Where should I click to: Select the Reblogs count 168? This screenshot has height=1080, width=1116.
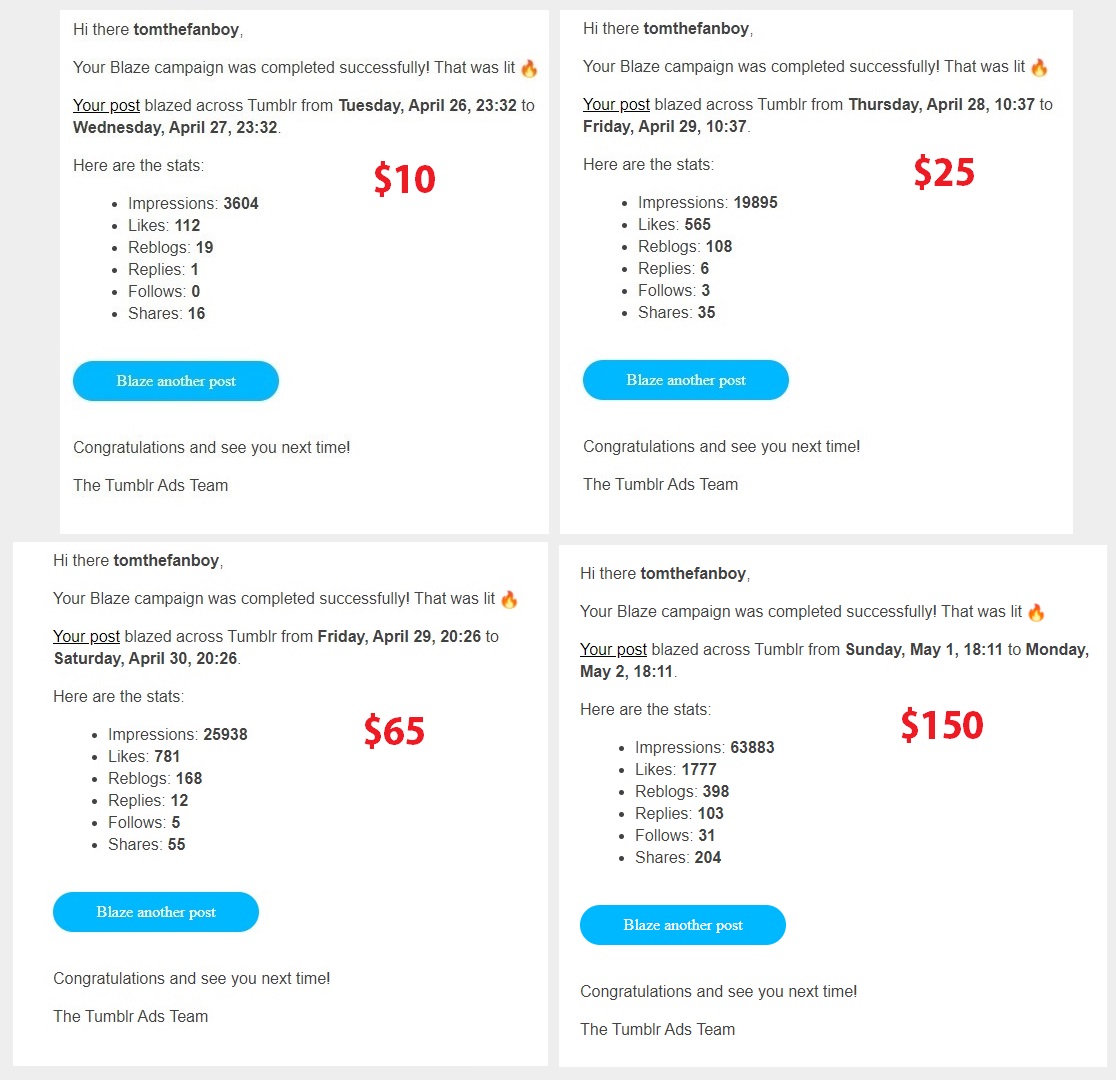click(x=188, y=778)
